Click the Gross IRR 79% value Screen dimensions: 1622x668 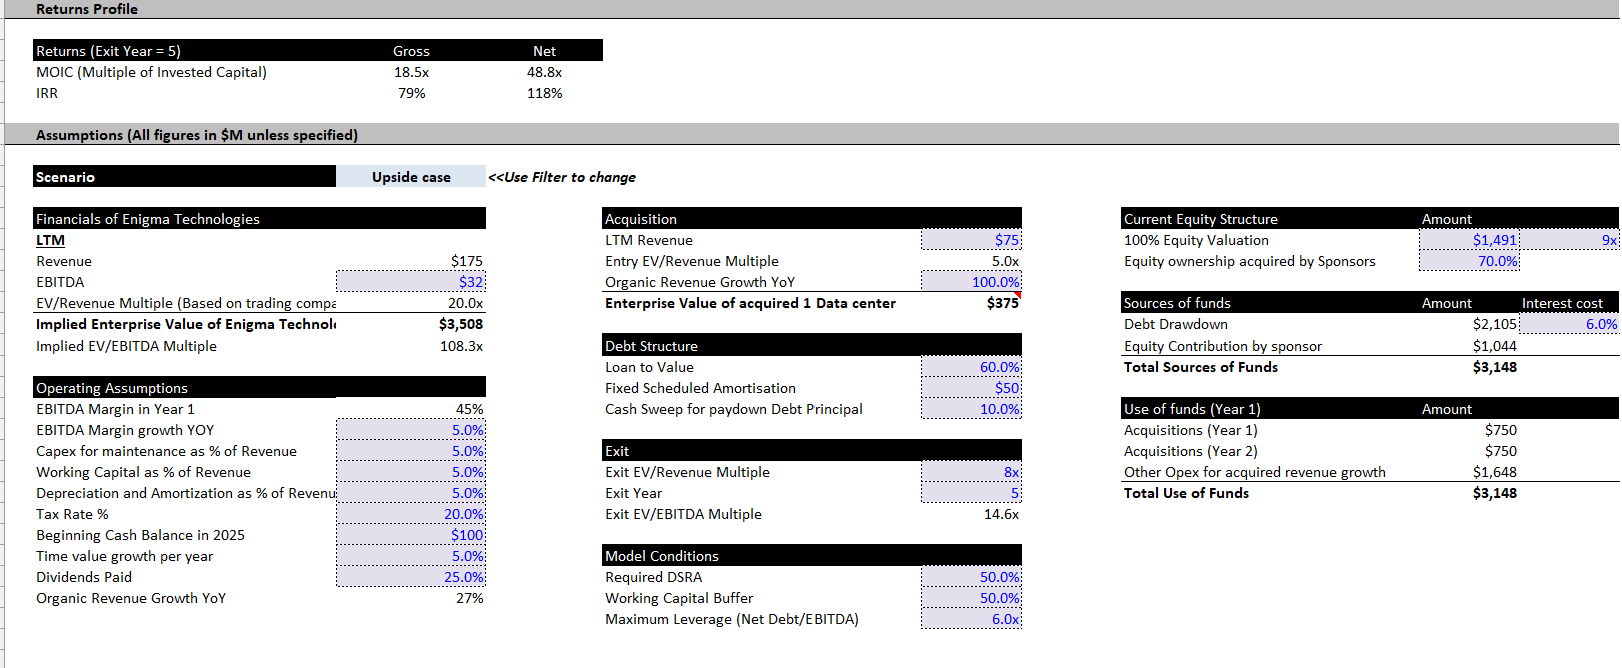[411, 93]
